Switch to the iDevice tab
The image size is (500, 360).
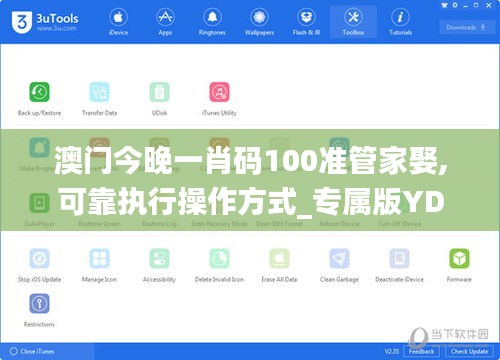[118, 22]
